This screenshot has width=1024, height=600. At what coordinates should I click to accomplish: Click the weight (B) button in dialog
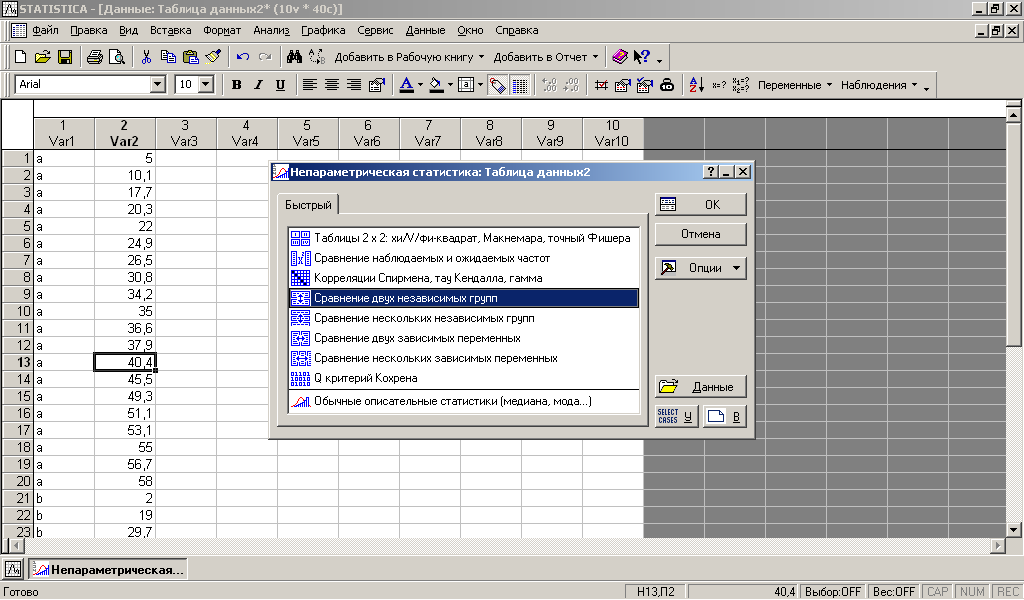[725, 417]
